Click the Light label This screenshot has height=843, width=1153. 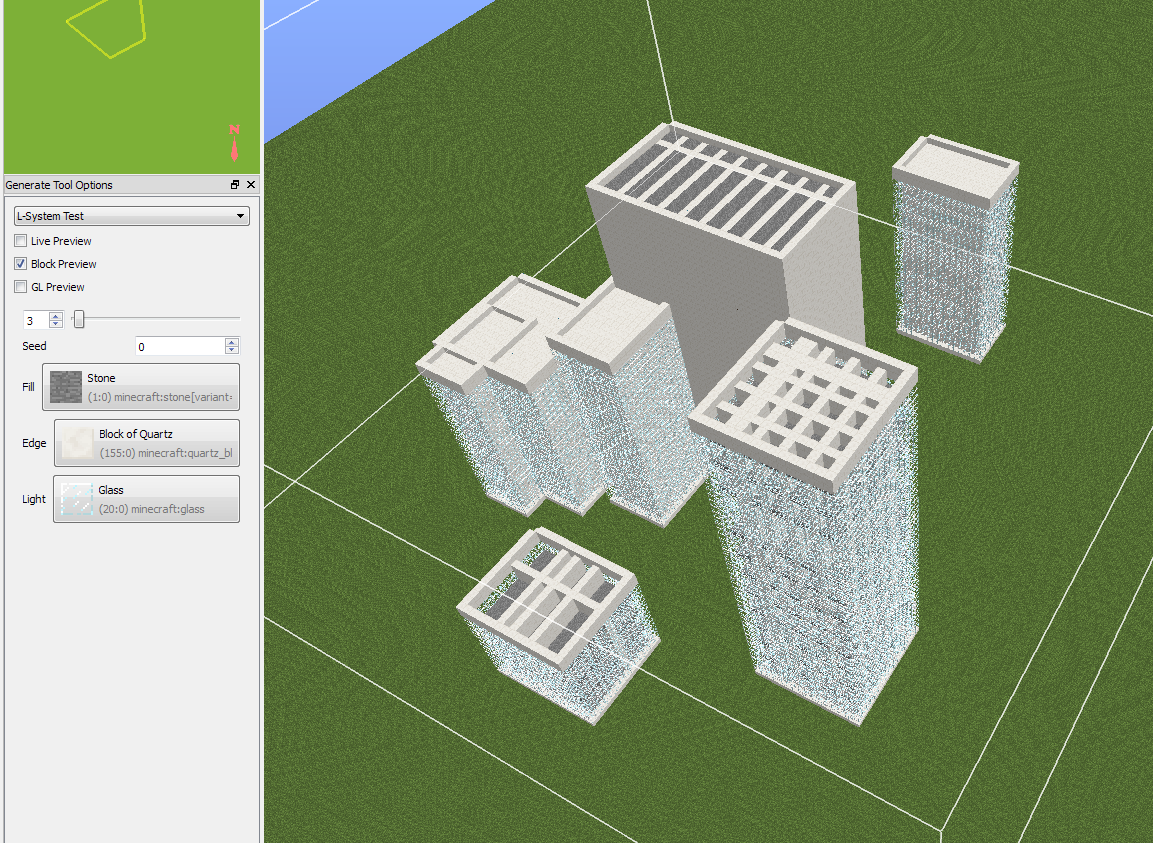pyautogui.click(x=34, y=499)
